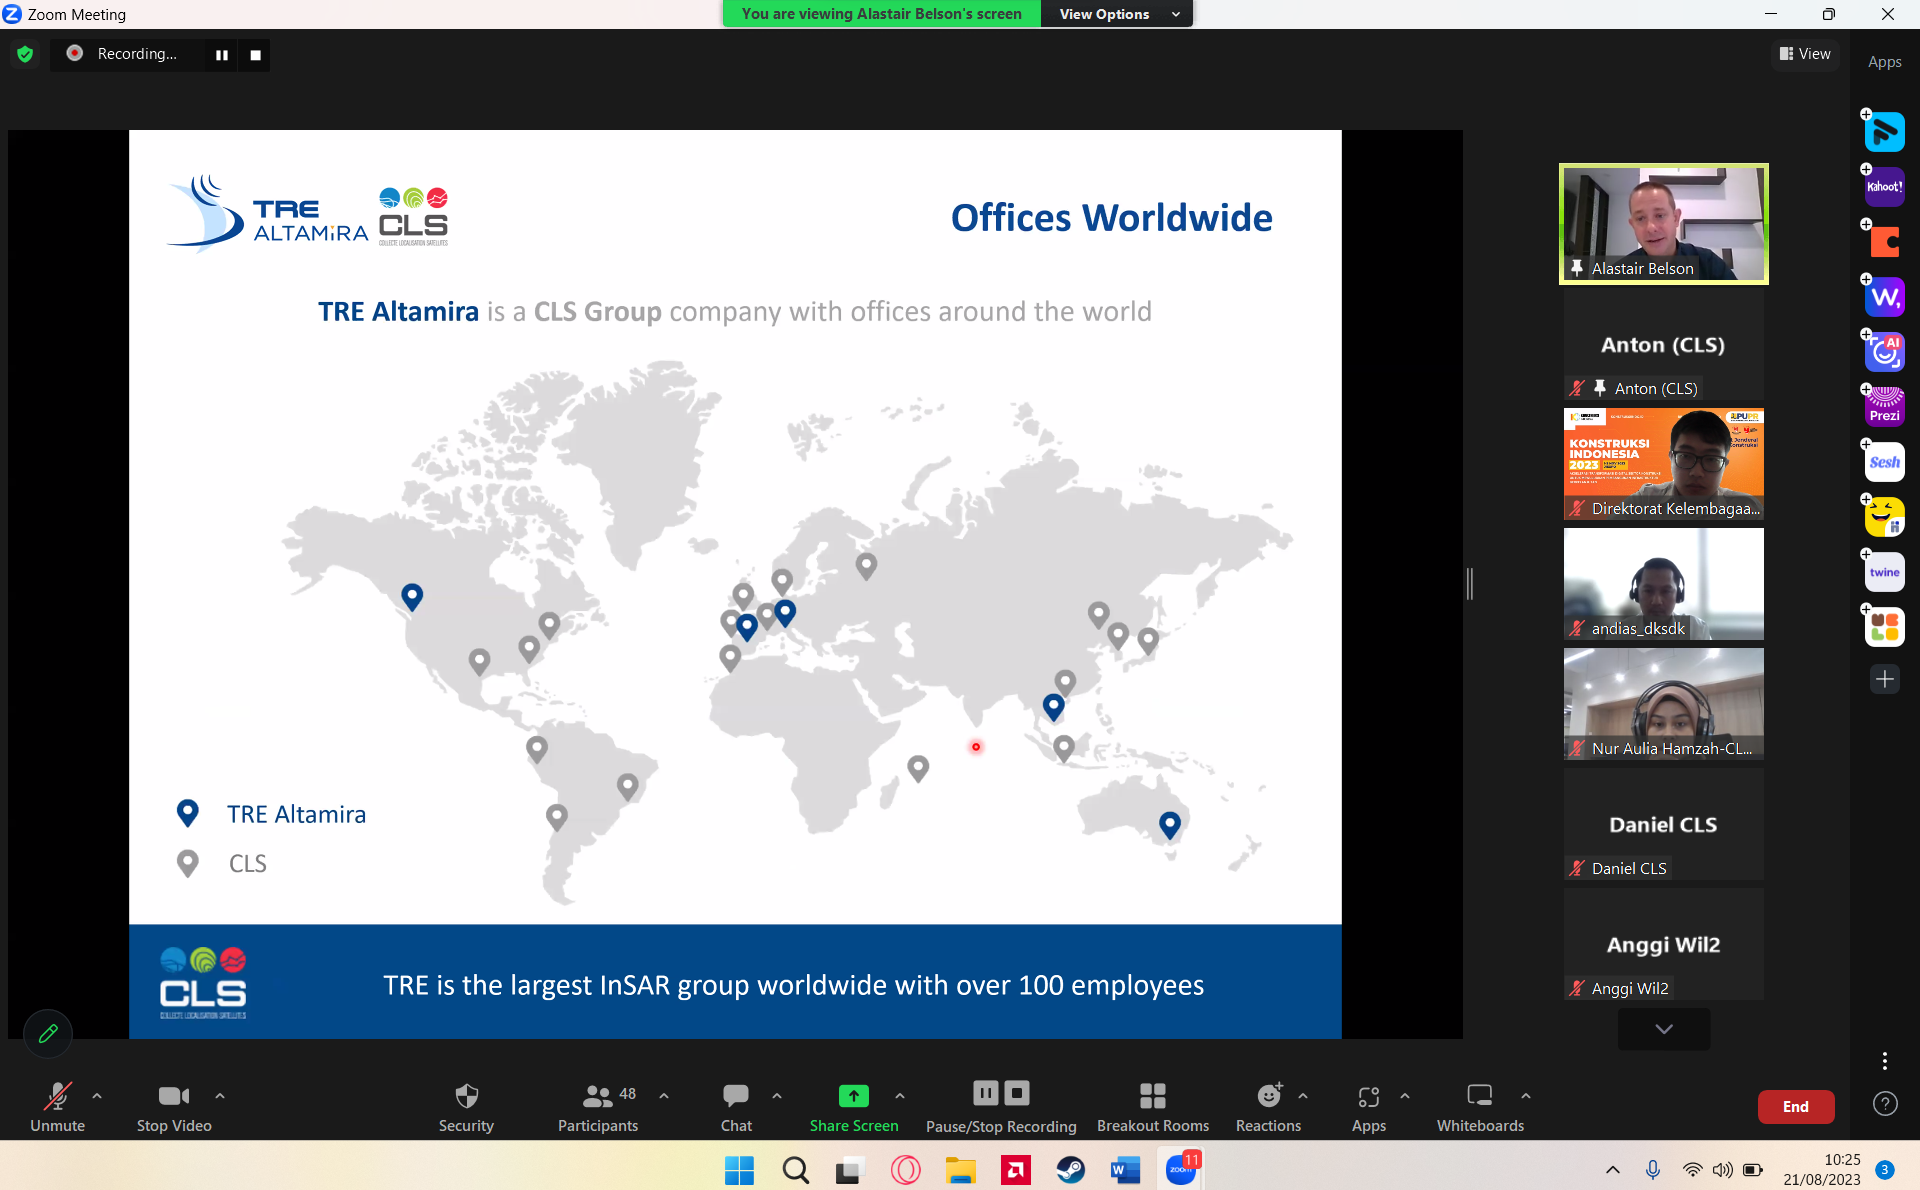The image size is (1920, 1190).
Task: Open Steam from taskbar
Action: click(1070, 1169)
